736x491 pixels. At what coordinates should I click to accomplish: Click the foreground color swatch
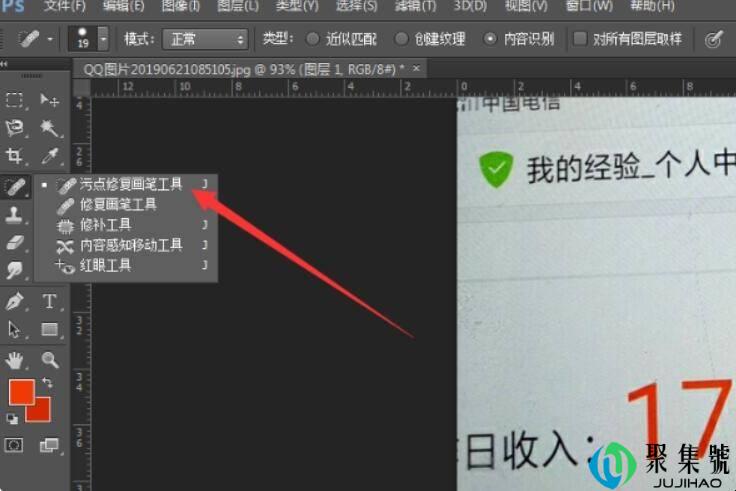tap(21, 392)
